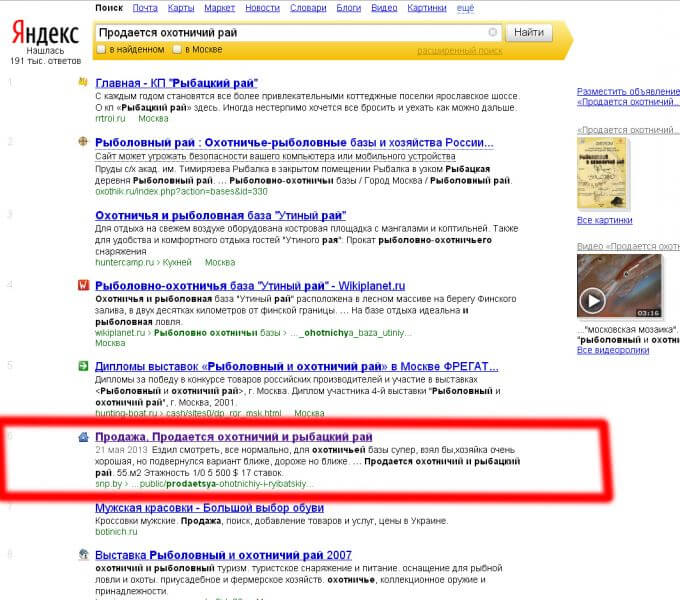680x600 pixels.
Task: Click favicon beside Выставка Рыболовный и охотничий рай 2007
Action: tap(83, 554)
